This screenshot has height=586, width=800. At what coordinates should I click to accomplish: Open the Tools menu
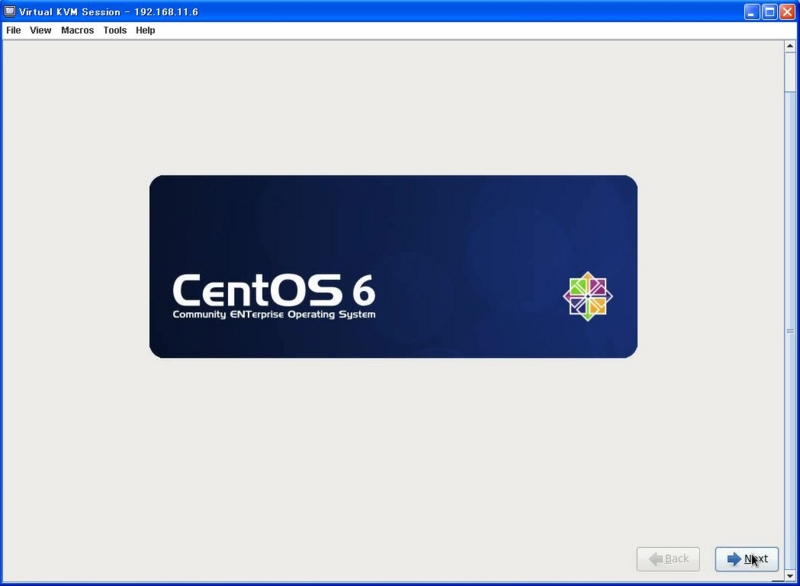click(115, 30)
